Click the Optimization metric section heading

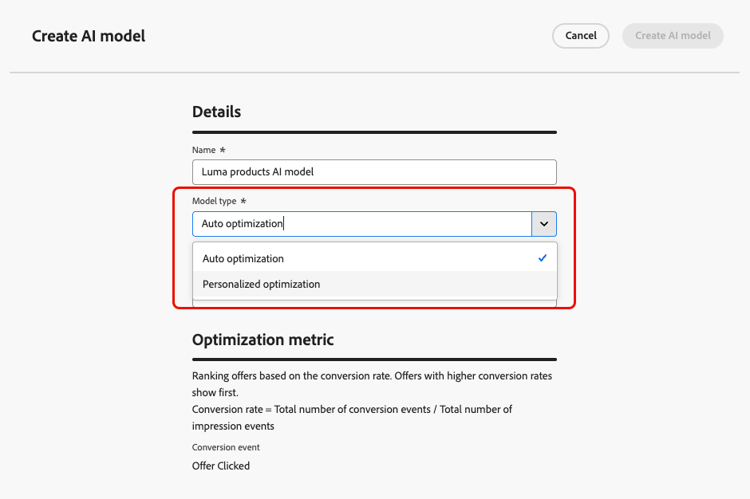pyautogui.click(x=263, y=340)
